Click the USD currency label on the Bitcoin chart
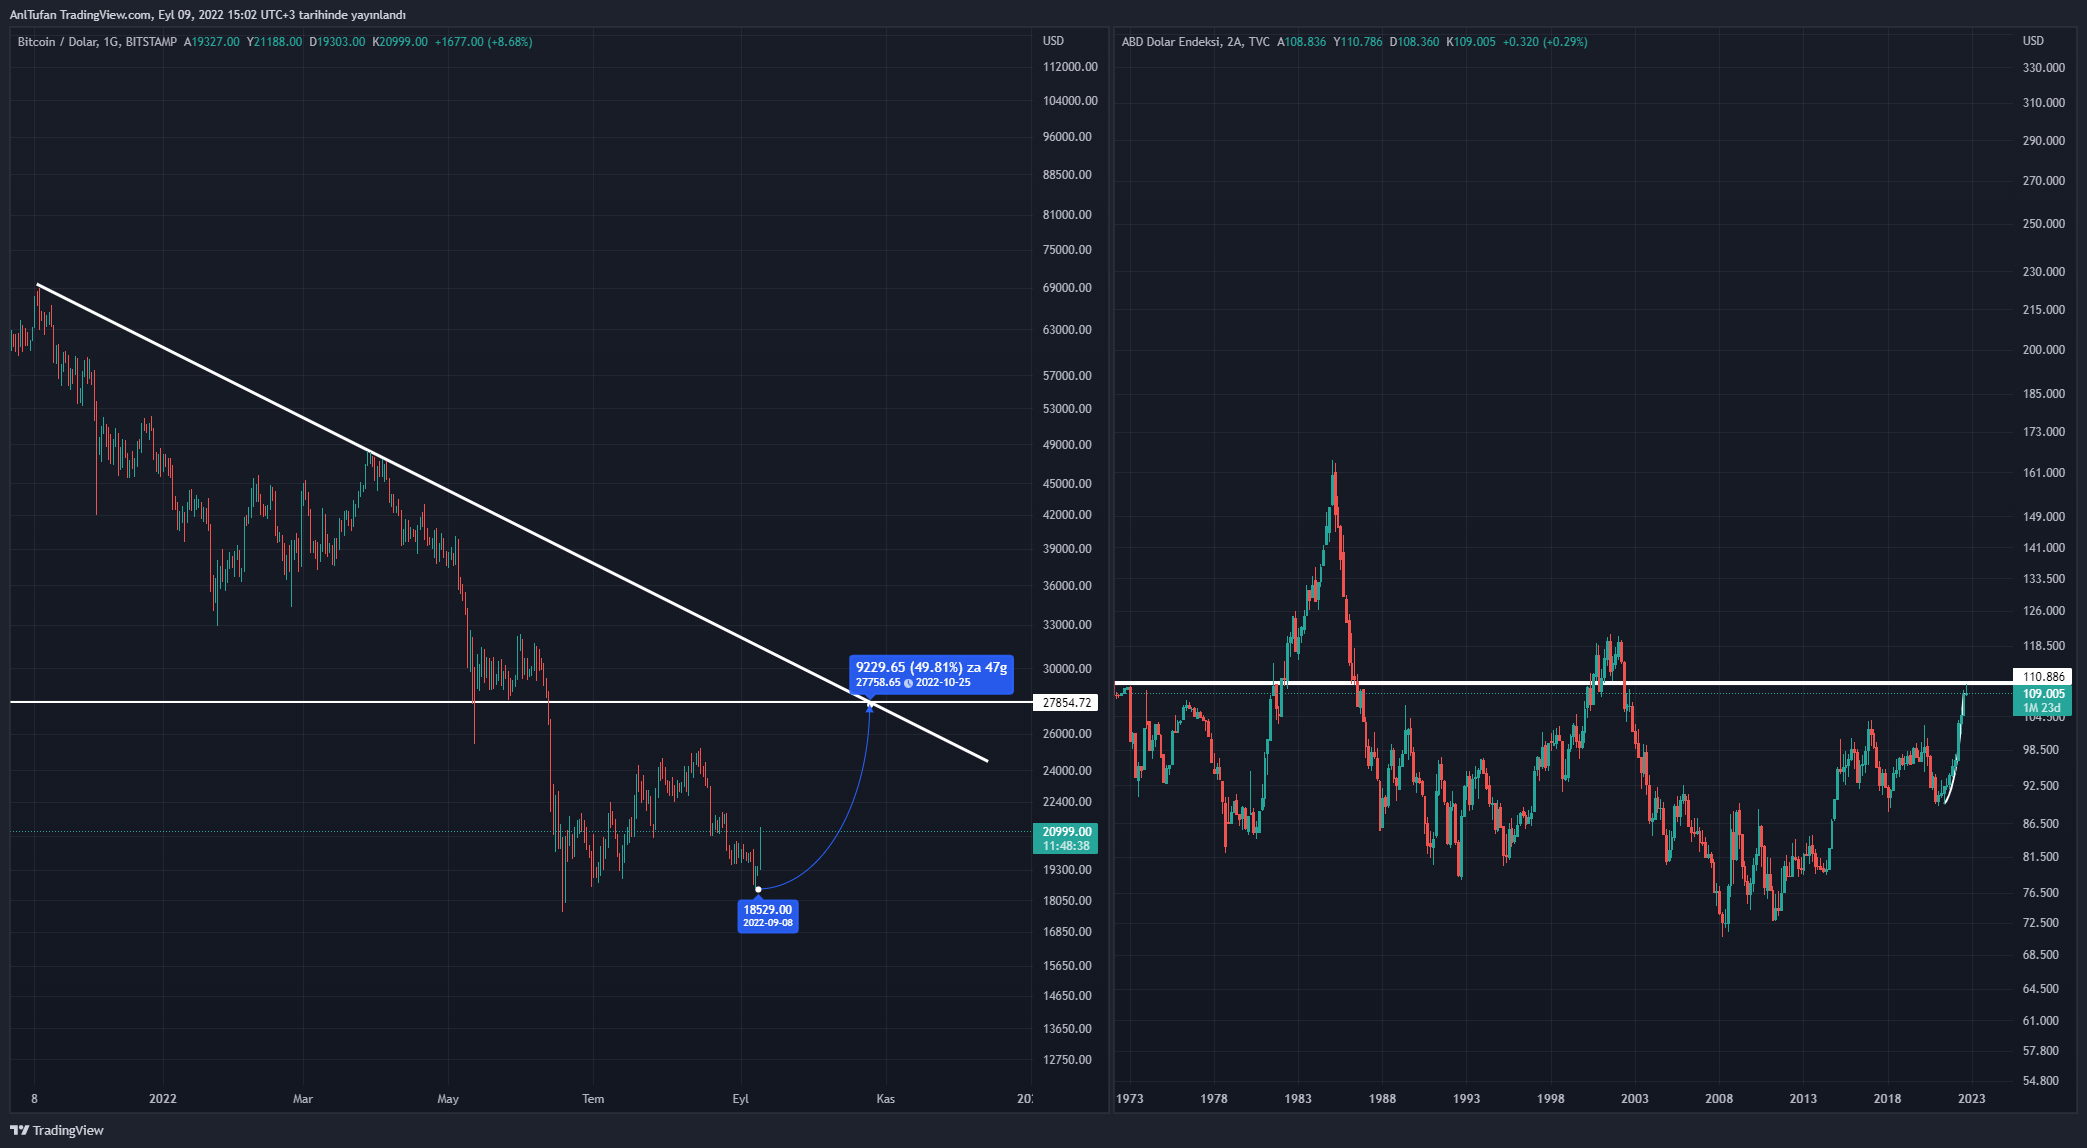The height and width of the screenshot is (1148, 2087). 1053,41
